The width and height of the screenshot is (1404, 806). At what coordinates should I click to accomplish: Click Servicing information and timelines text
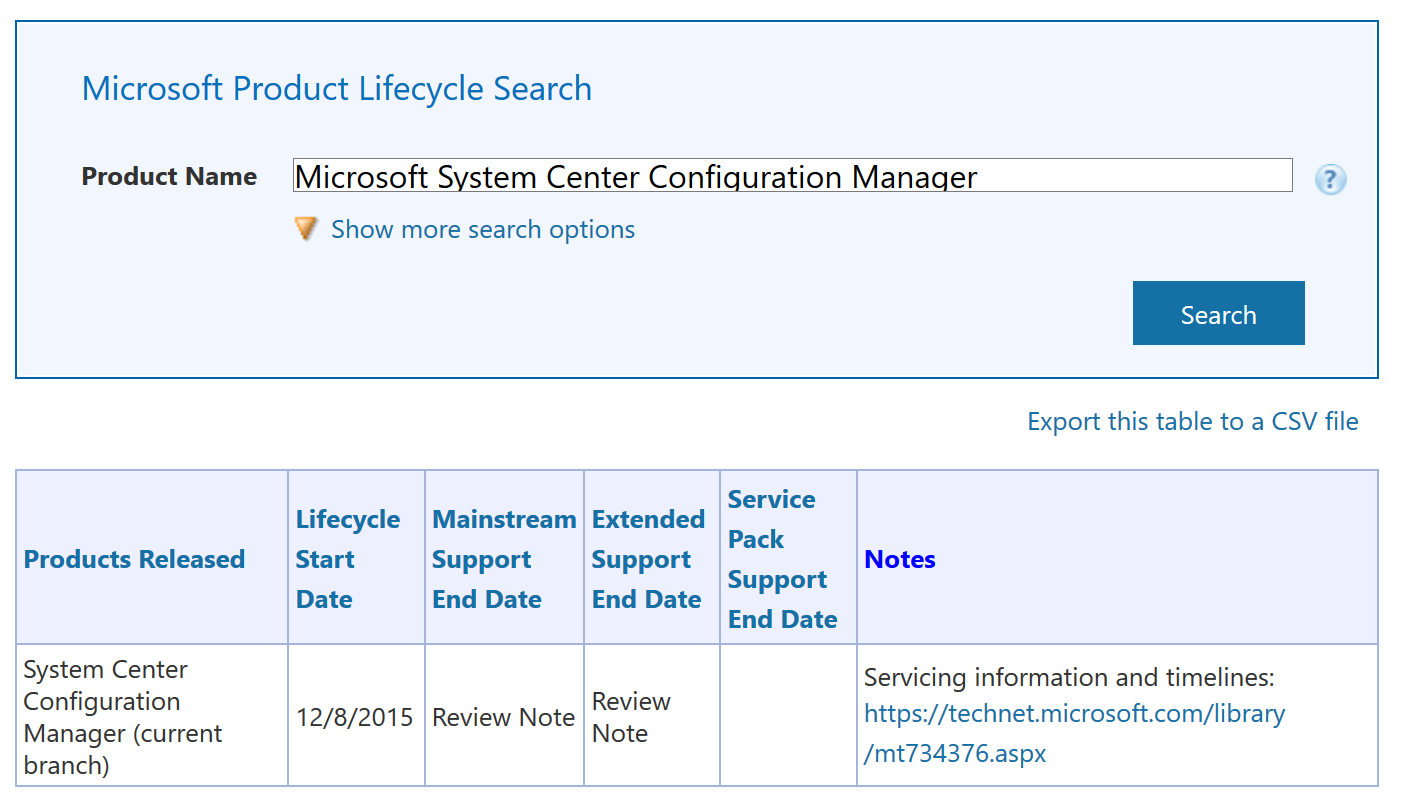tap(1069, 677)
